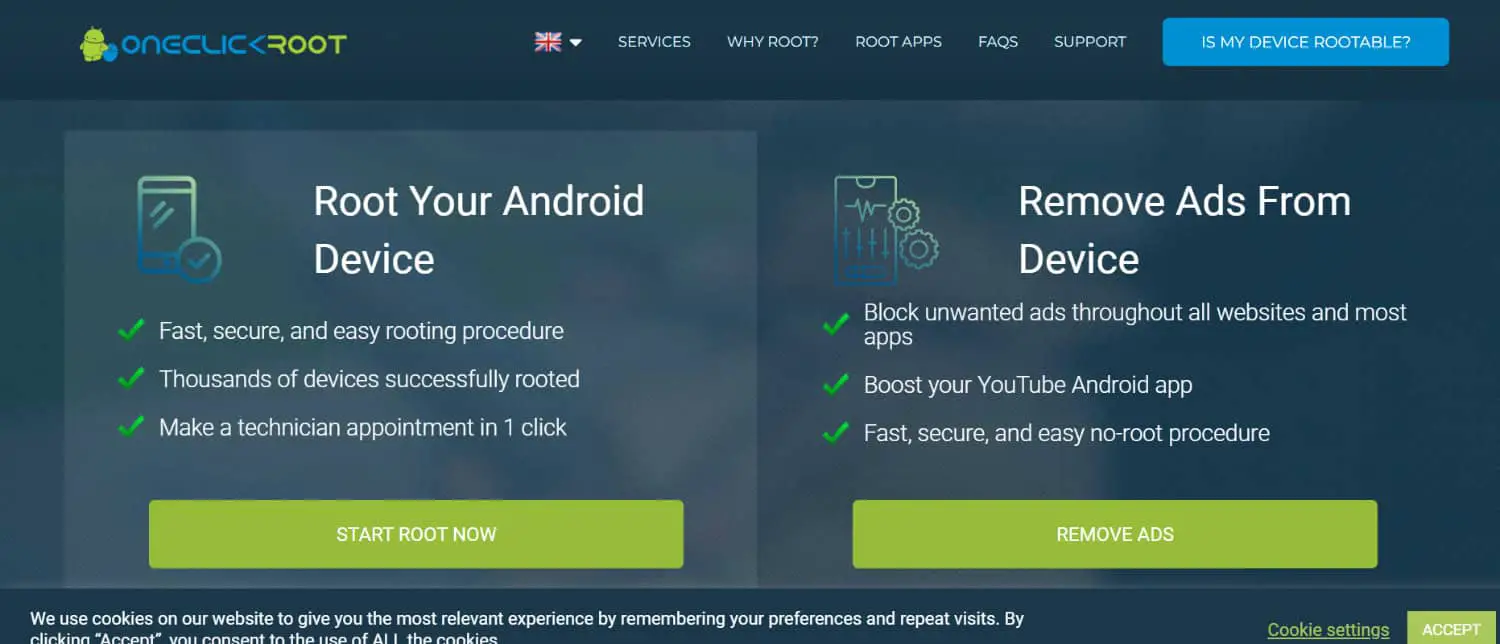Go to Root Apps menu item
This screenshot has width=1500, height=644.
click(x=898, y=42)
